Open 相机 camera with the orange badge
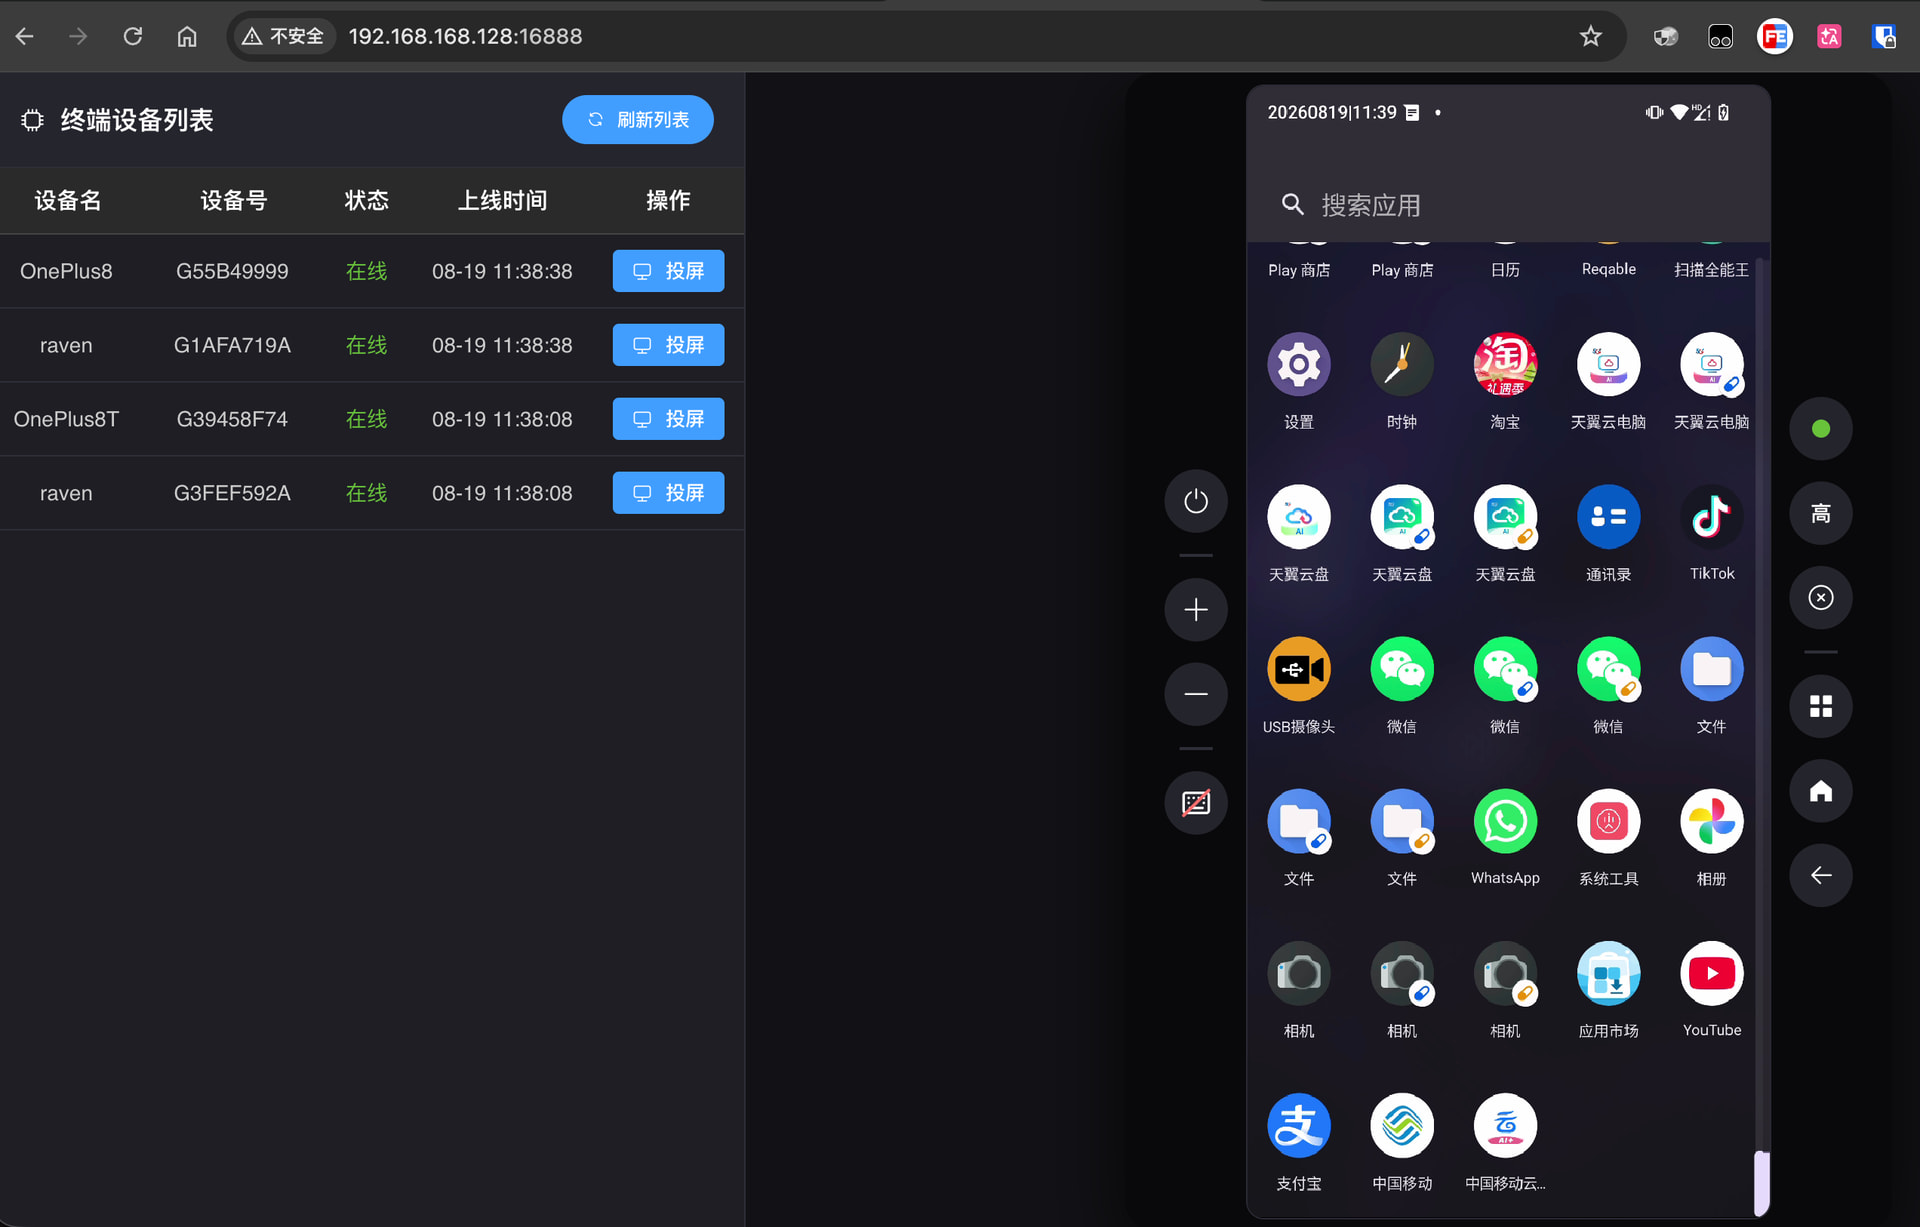The height and width of the screenshot is (1227, 1920). click(1505, 973)
